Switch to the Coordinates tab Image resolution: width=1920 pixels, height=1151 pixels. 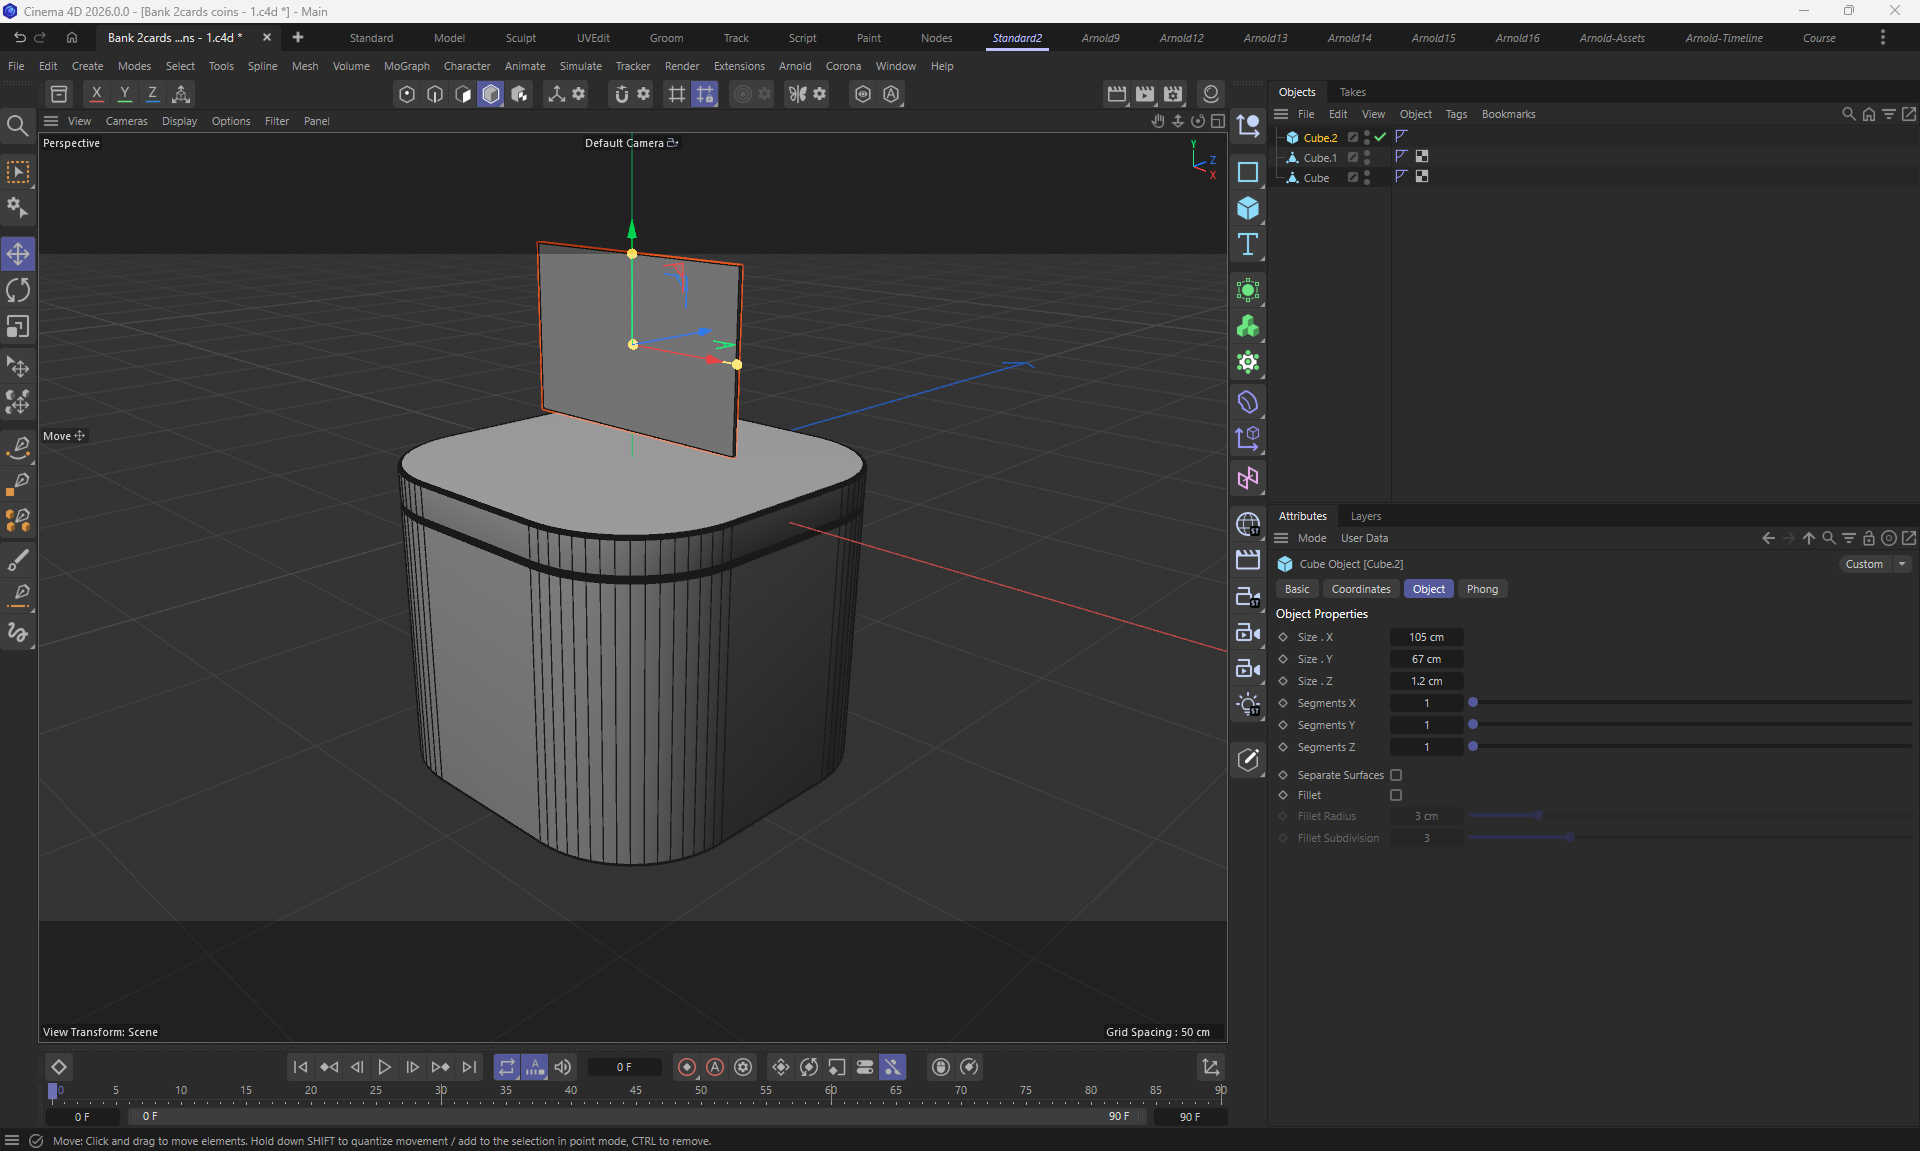tap(1360, 589)
